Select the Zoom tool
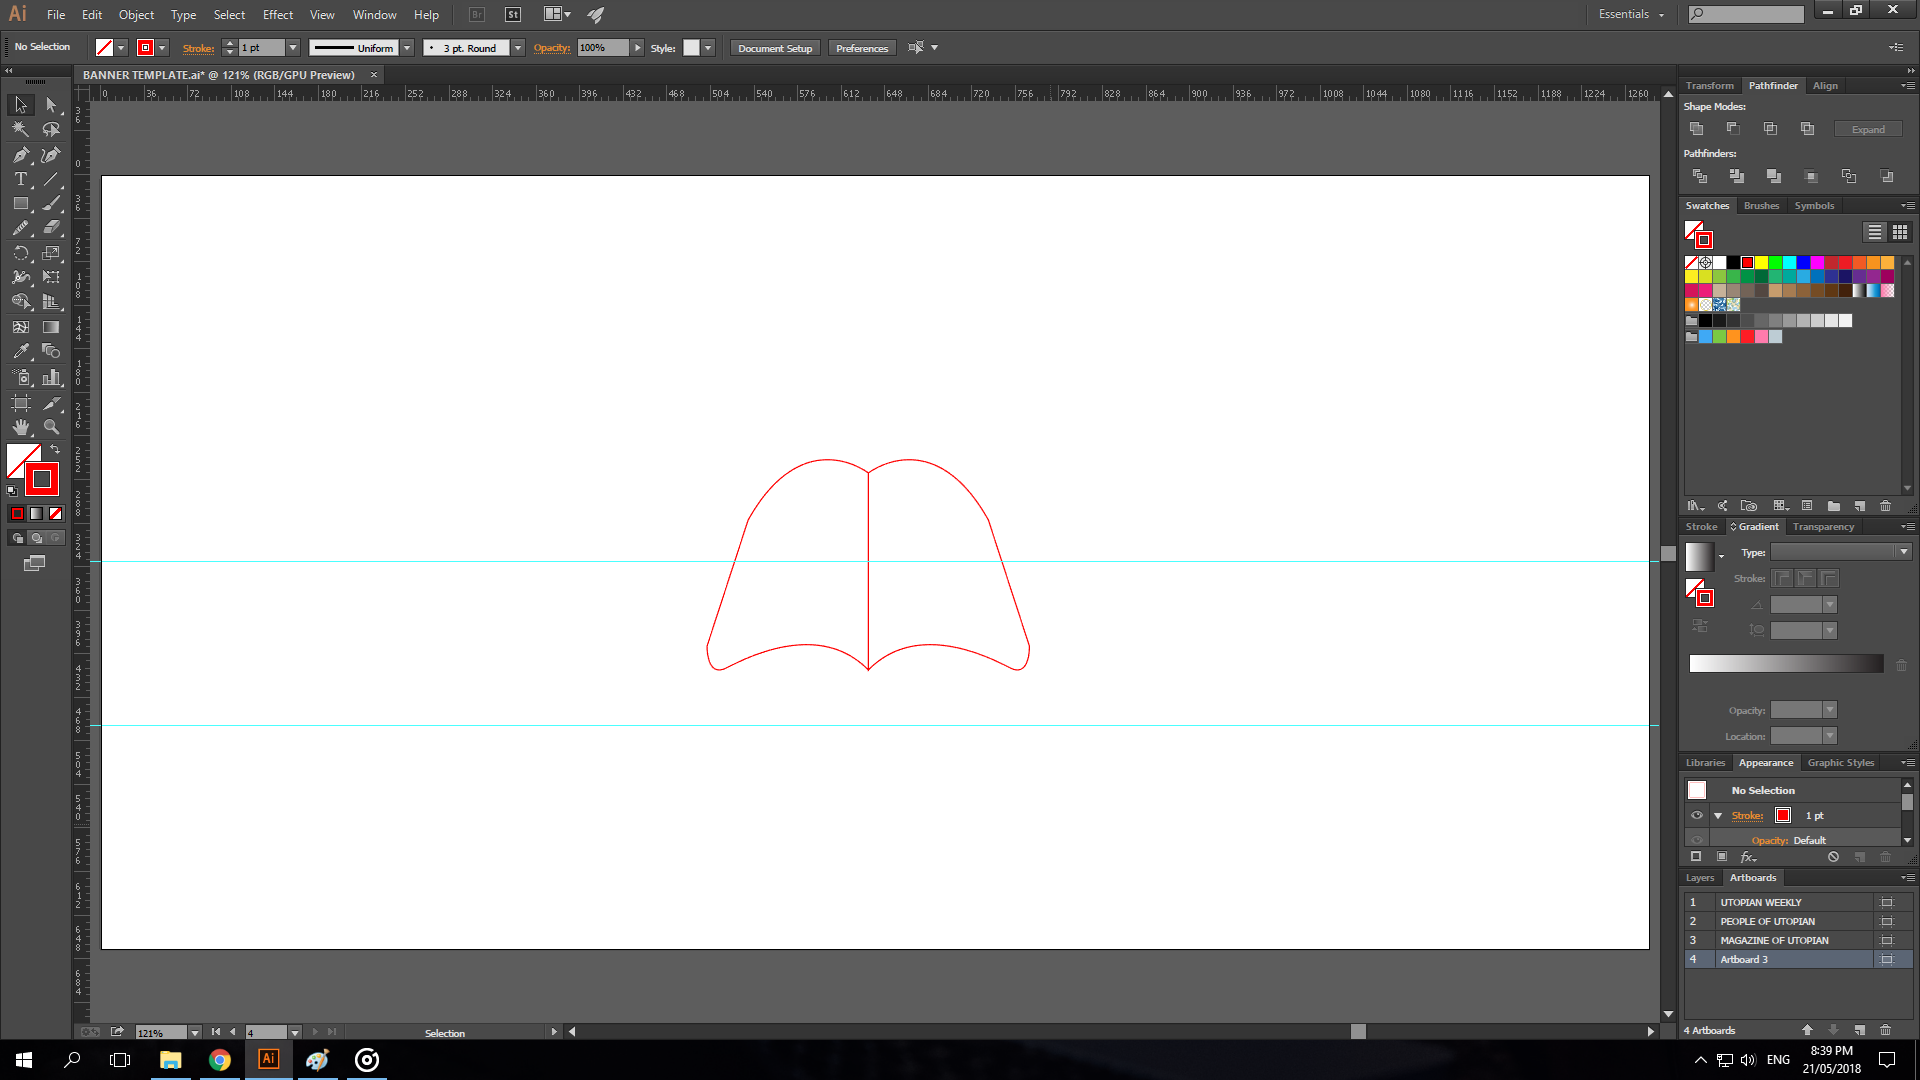The width and height of the screenshot is (1920, 1080). click(x=51, y=427)
